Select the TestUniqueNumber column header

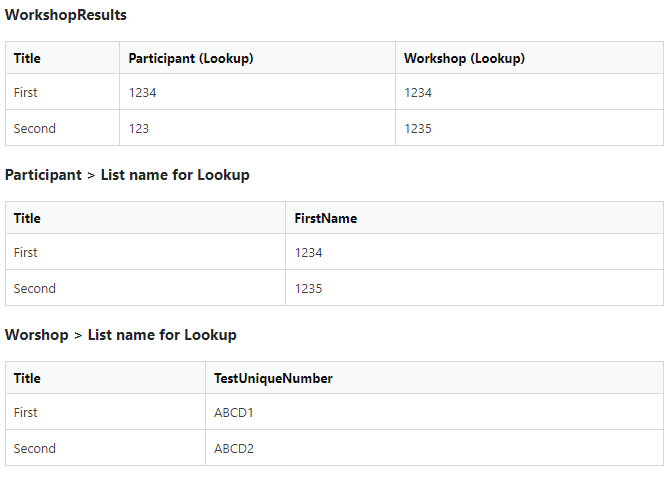(x=273, y=378)
